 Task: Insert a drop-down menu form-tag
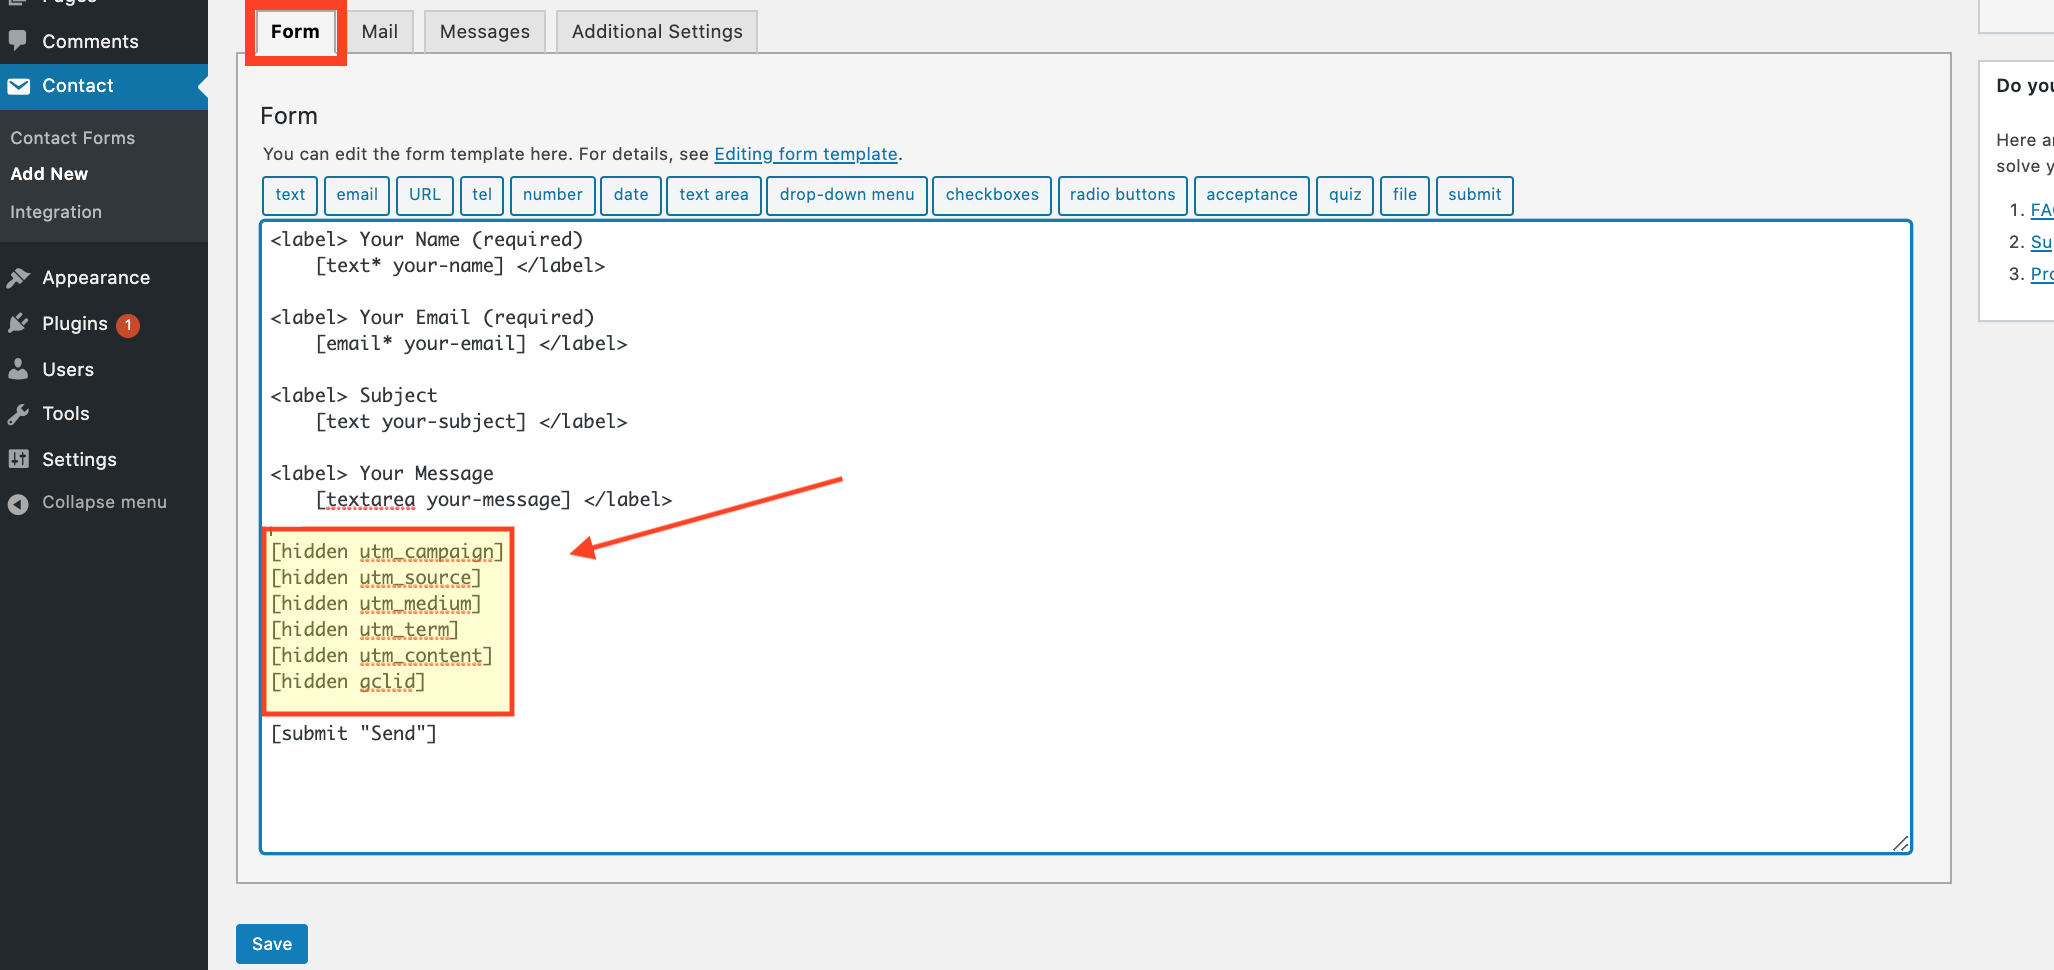pos(846,195)
